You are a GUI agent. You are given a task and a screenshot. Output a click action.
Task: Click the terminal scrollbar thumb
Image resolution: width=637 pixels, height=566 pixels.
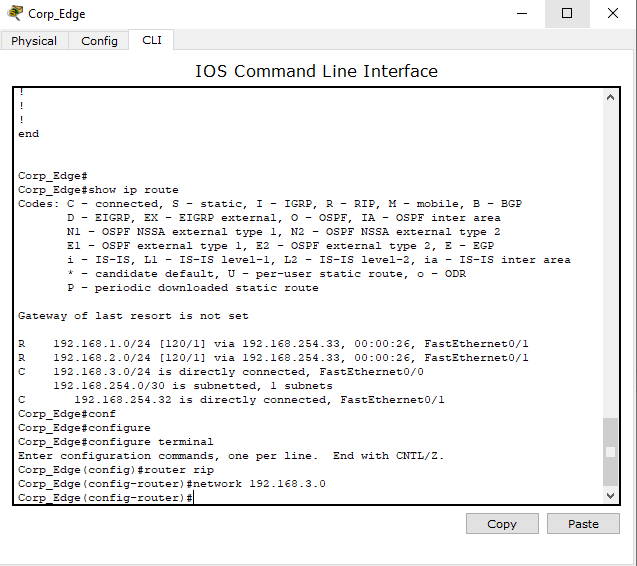(x=611, y=451)
